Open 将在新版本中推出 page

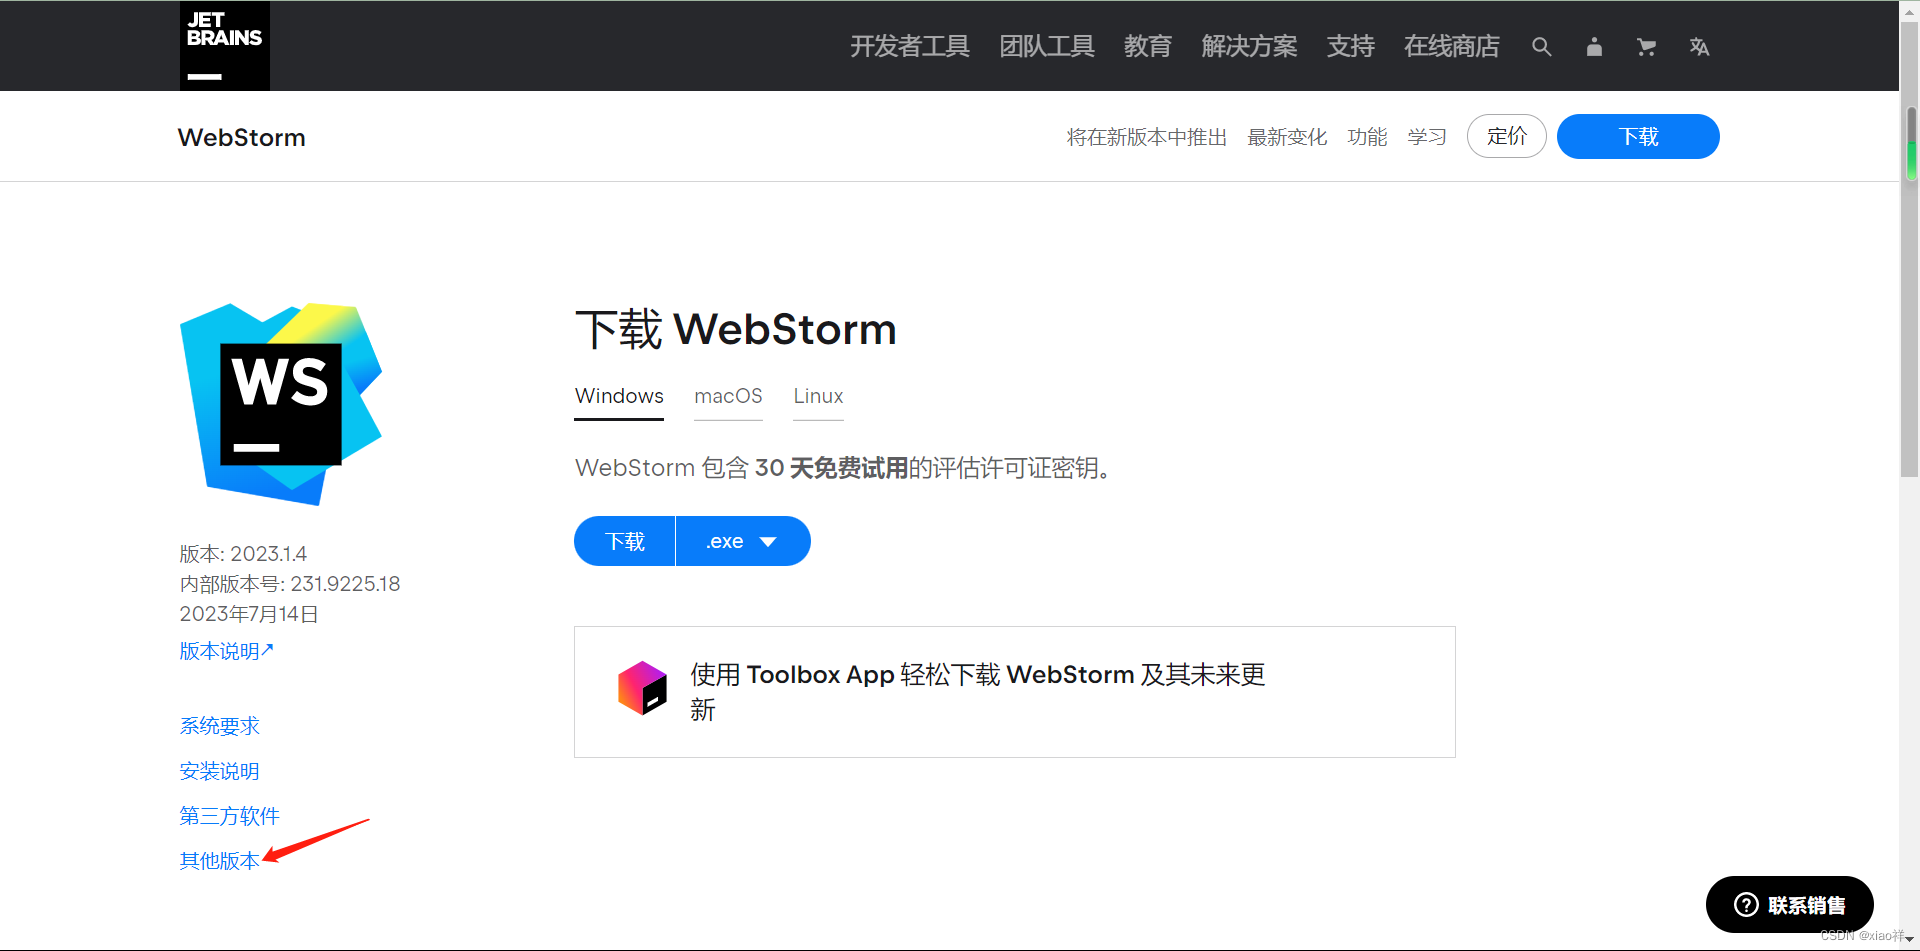(x=1147, y=137)
